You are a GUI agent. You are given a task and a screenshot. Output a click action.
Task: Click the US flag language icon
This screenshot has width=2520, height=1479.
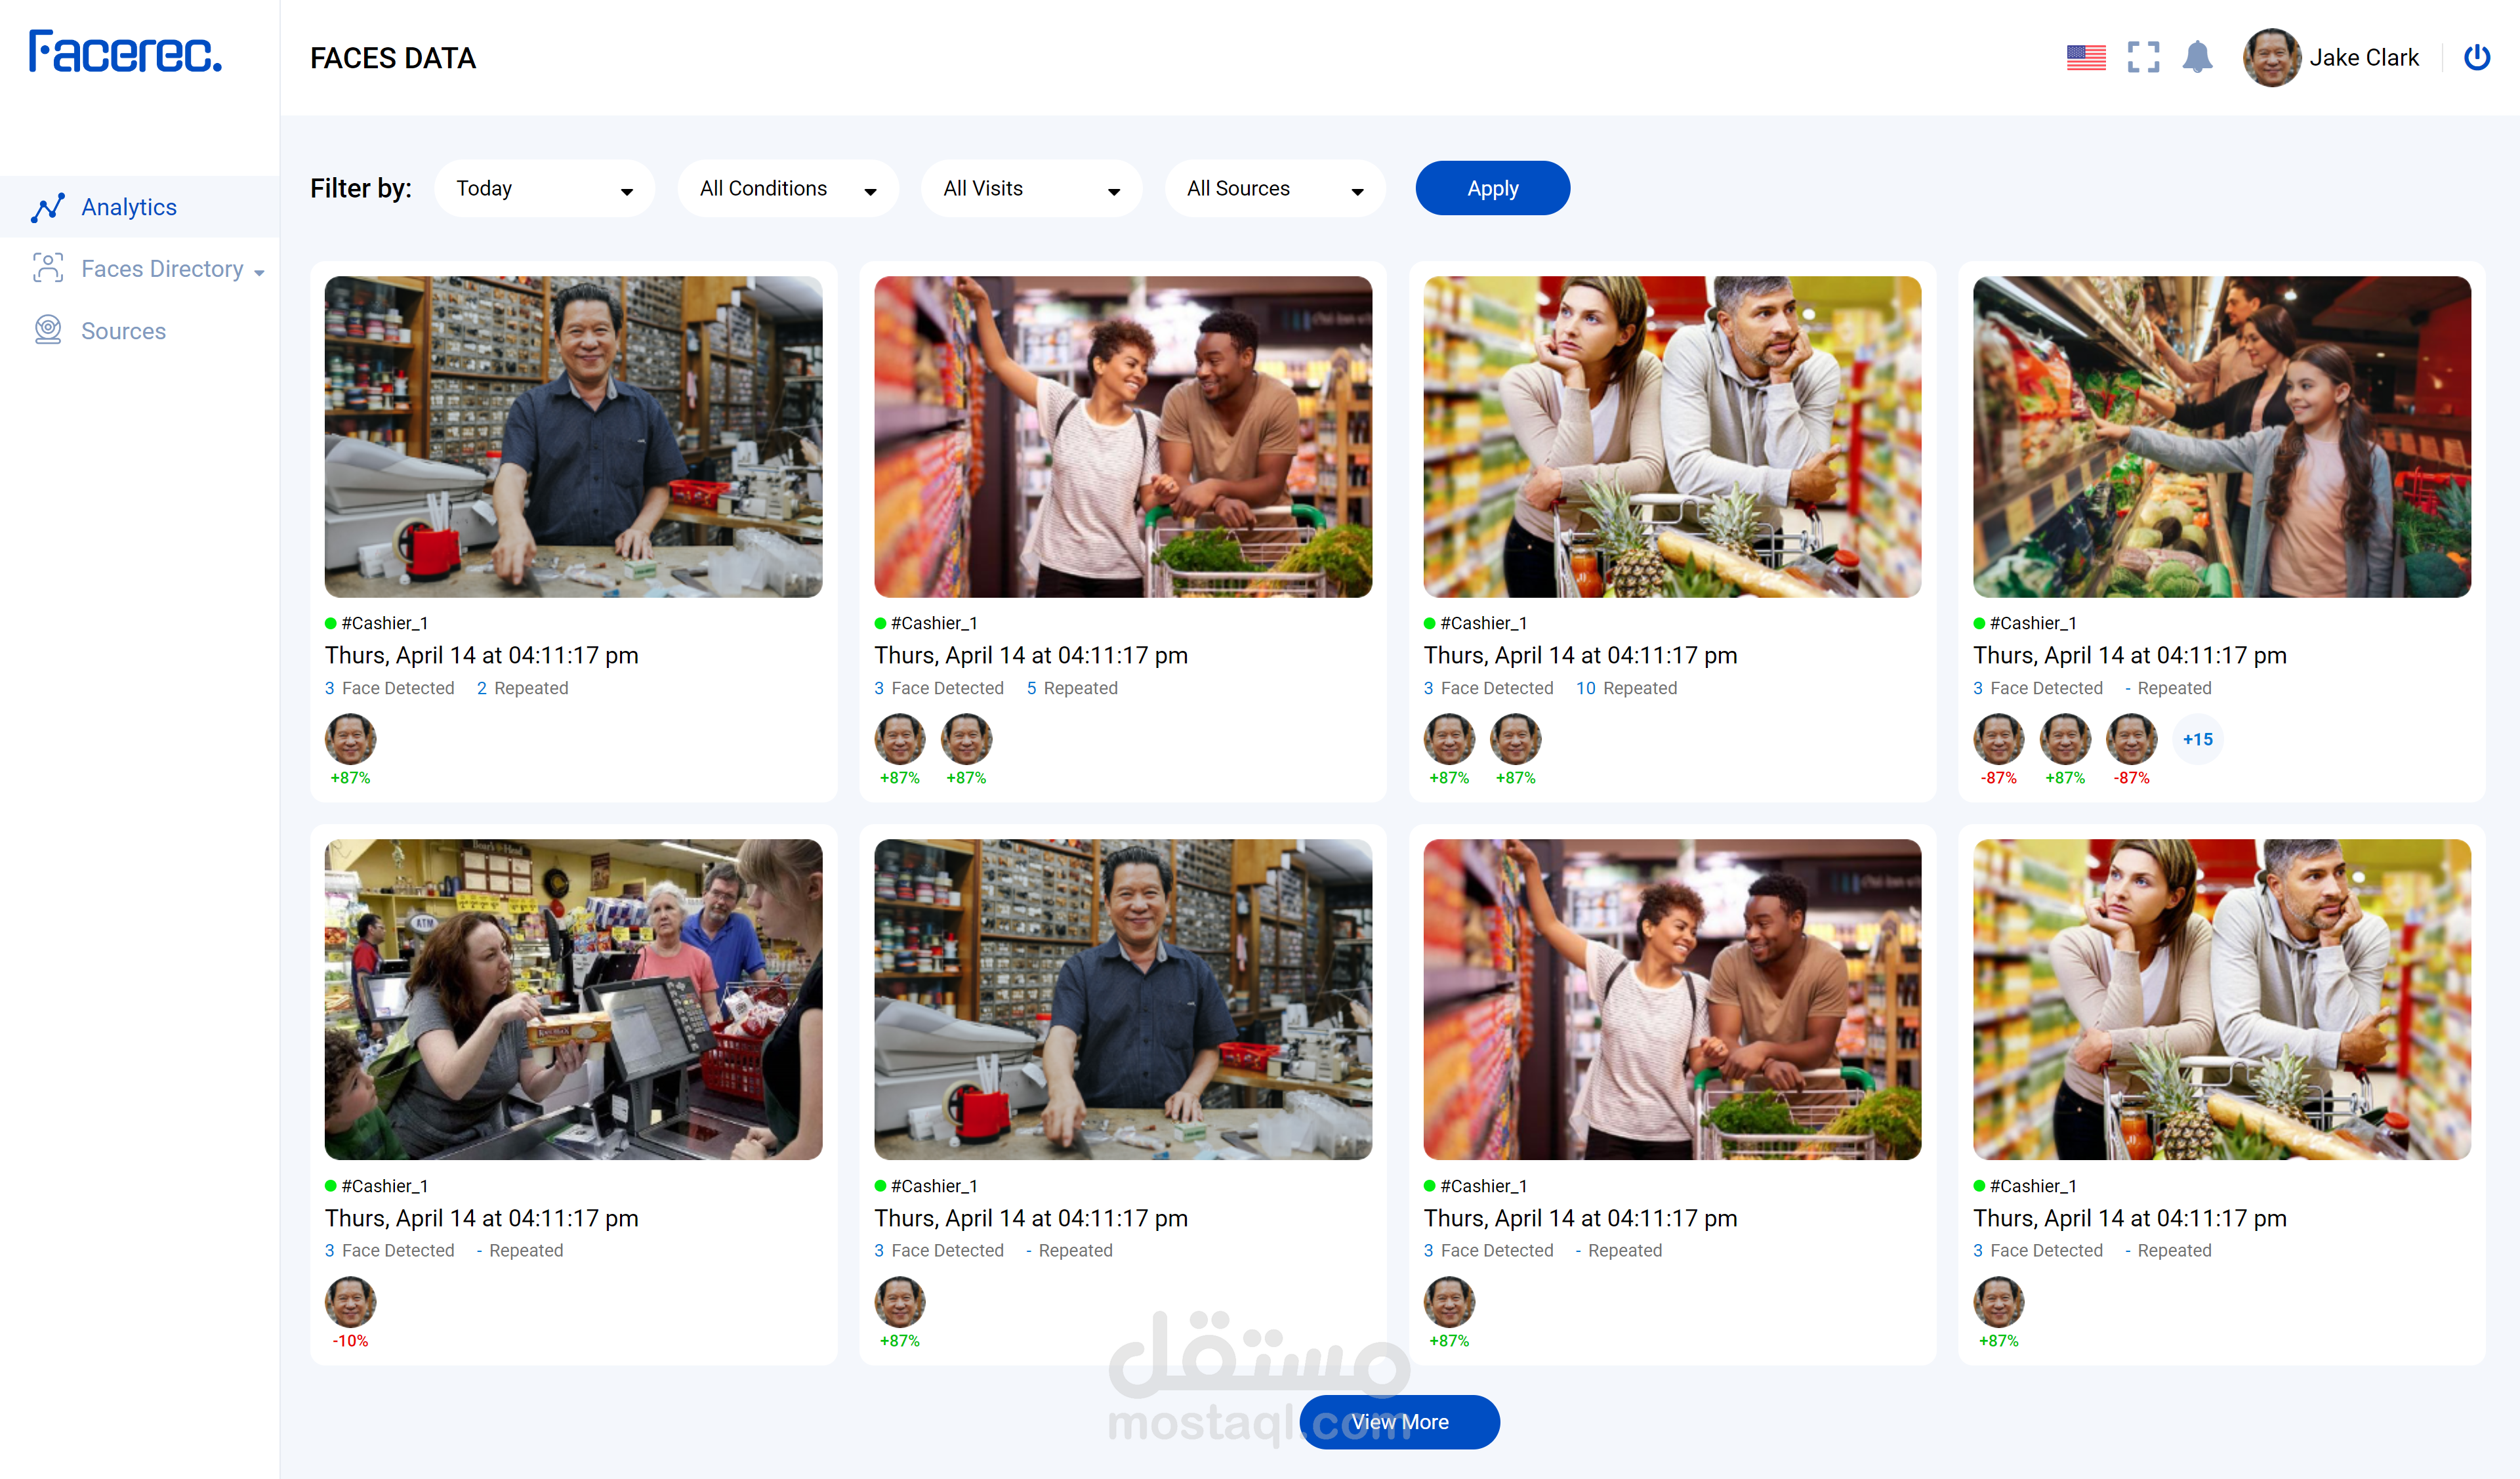click(2086, 57)
